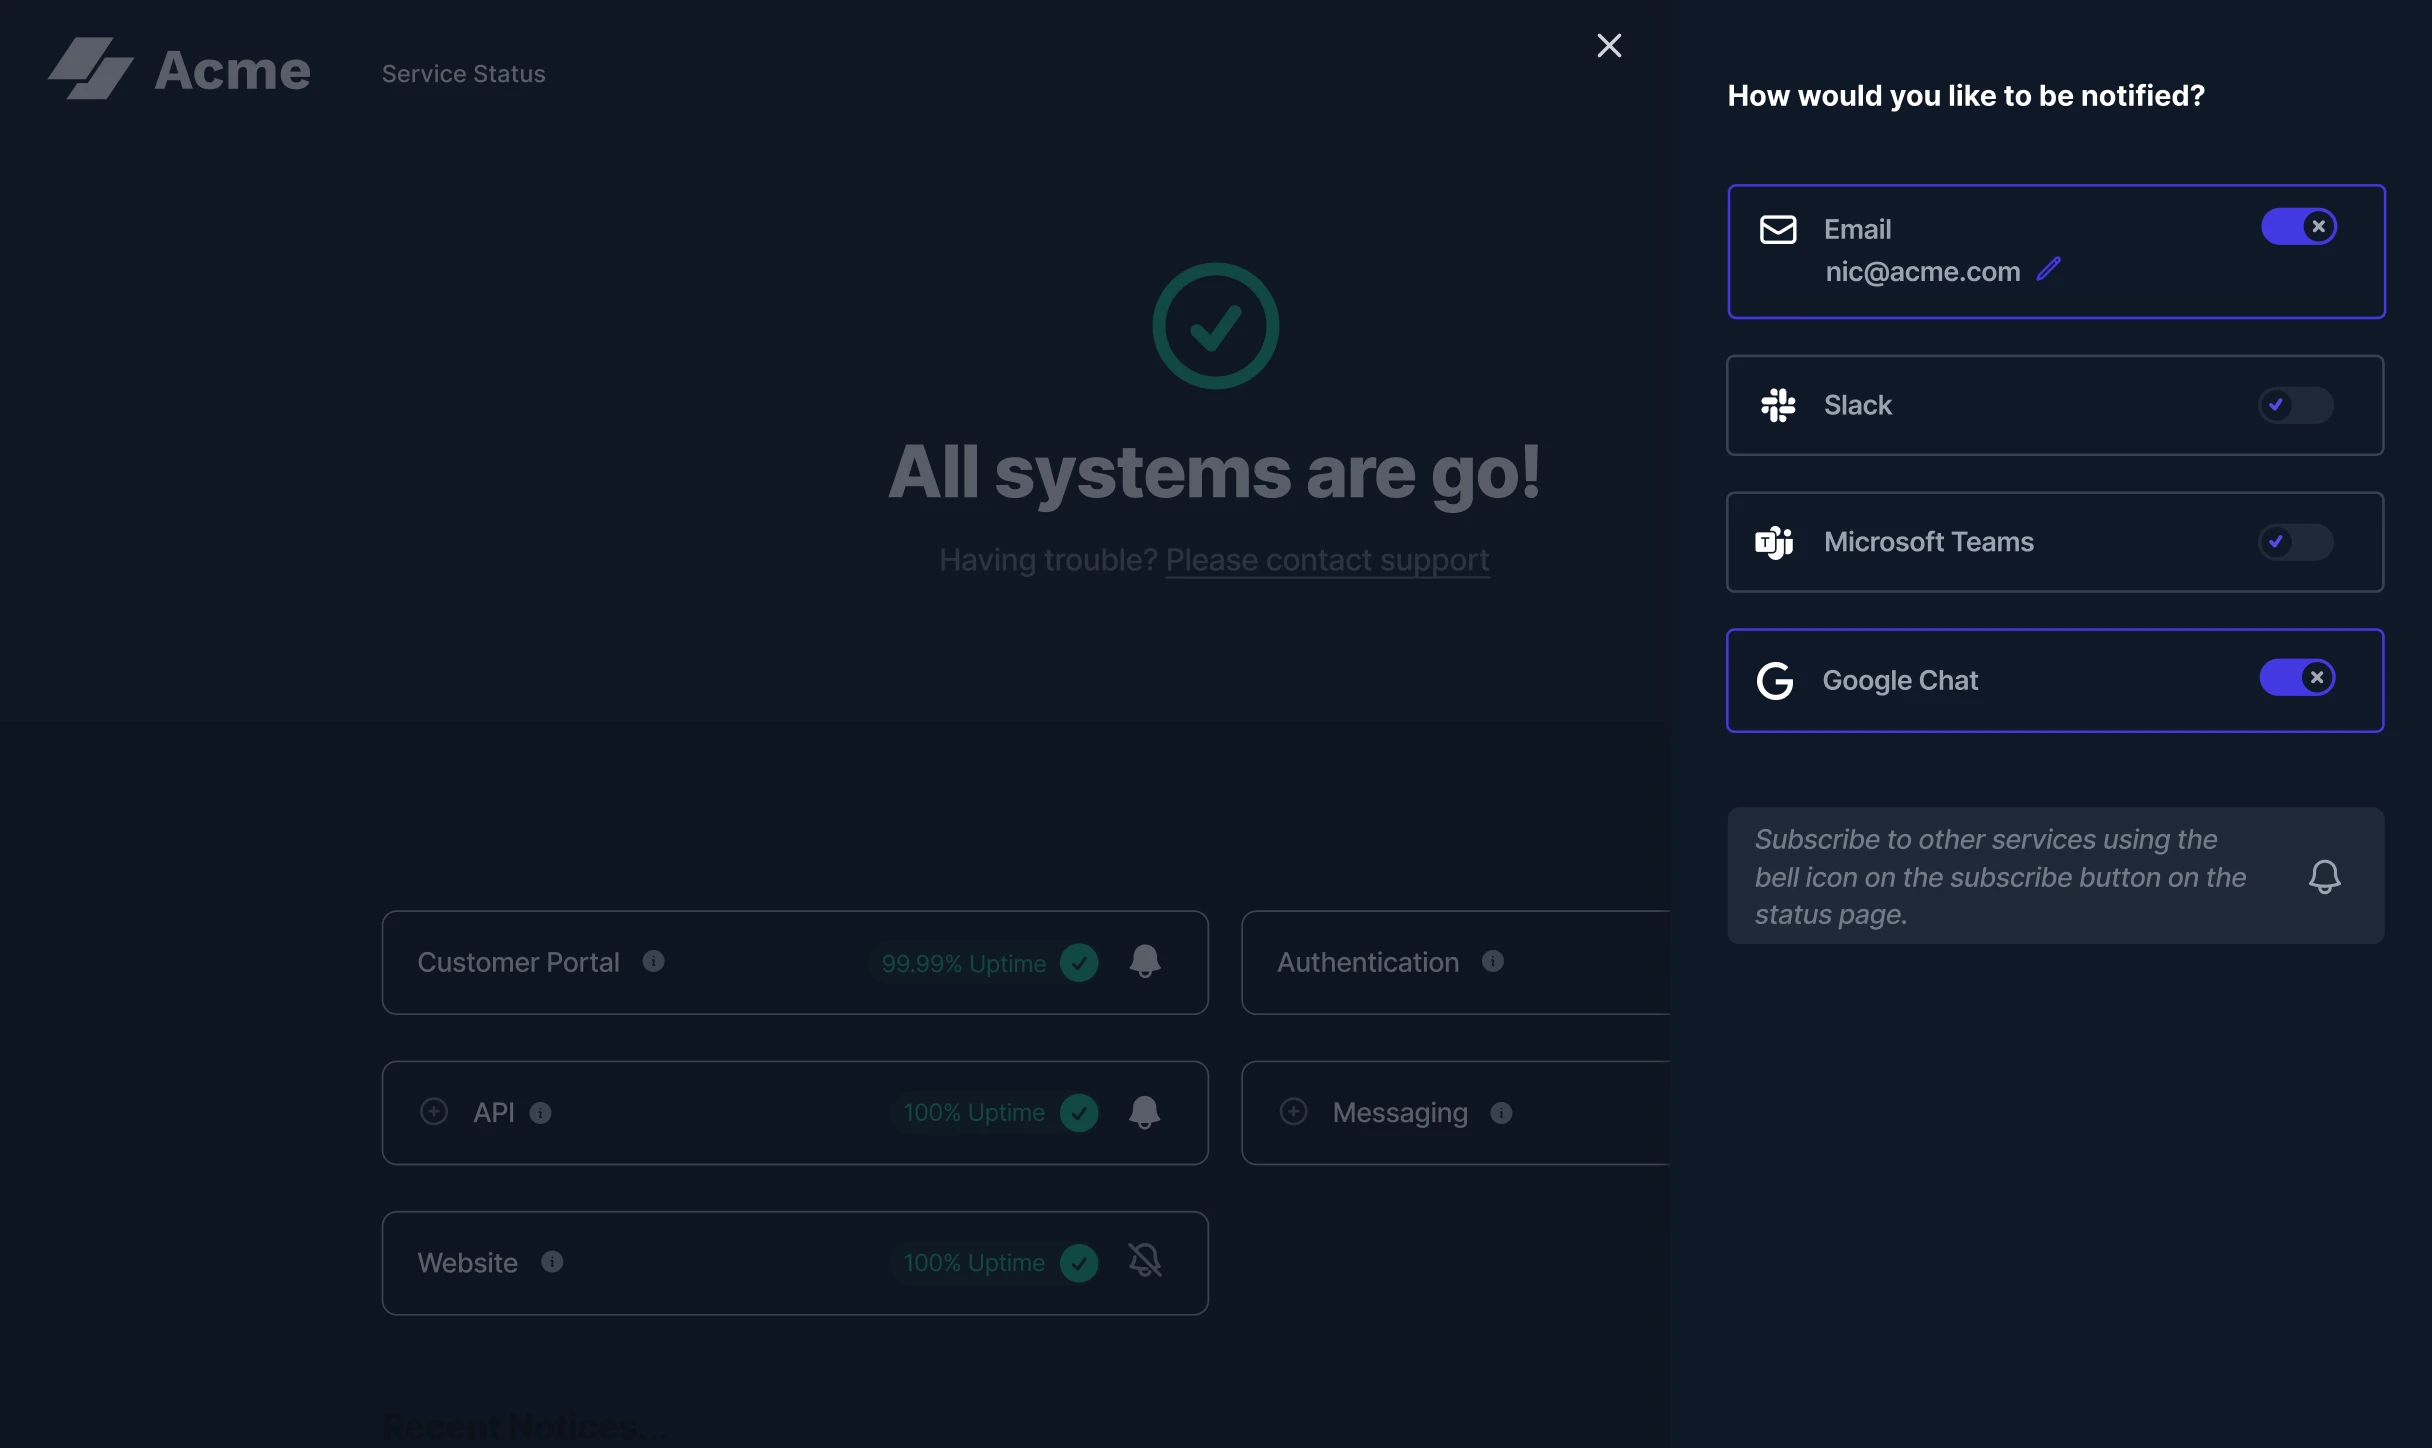Click the Slack app icon

pyautogui.click(x=1777, y=403)
